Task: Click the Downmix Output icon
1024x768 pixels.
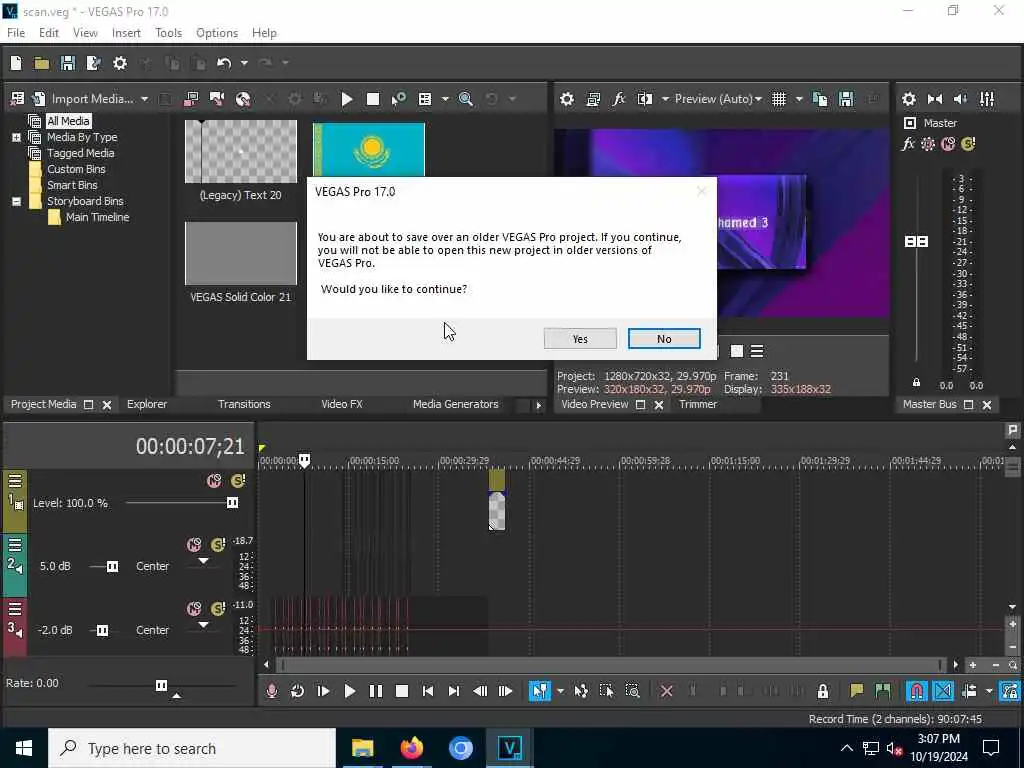Action: 935,99
